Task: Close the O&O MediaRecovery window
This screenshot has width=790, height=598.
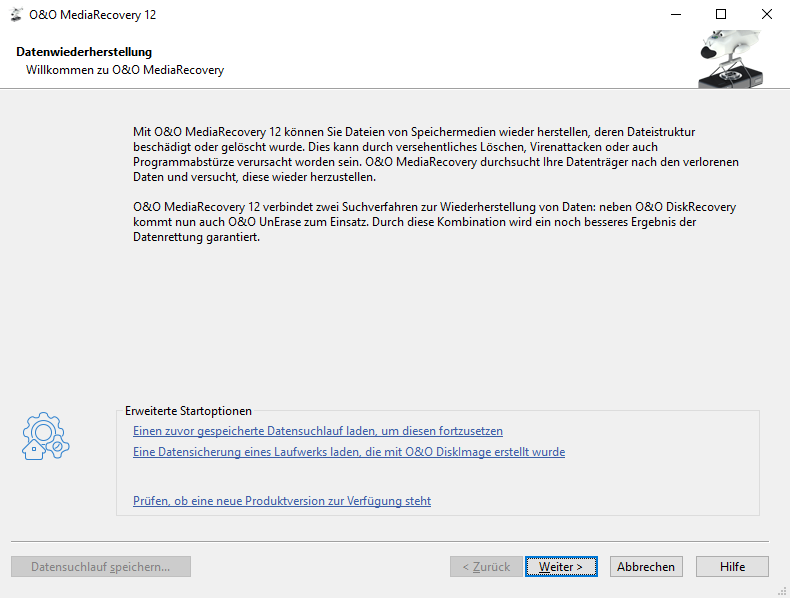Action: (766, 15)
